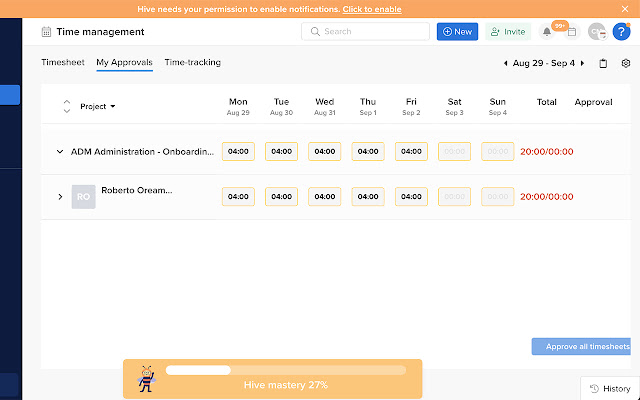Open the user profile avatar
640x400 pixels.
tap(597, 32)
